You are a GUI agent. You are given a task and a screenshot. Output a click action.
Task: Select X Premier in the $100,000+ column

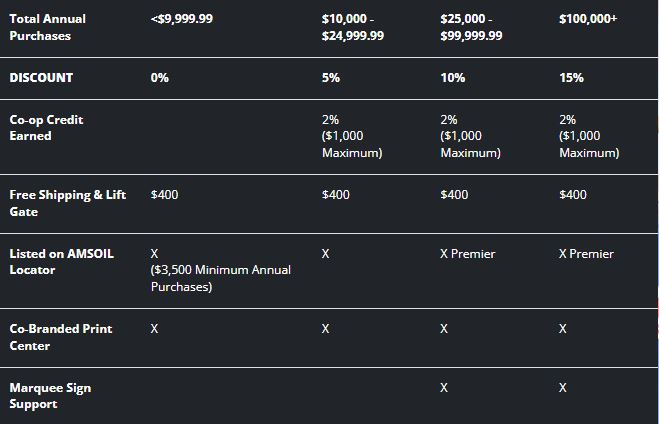point(586,254)
